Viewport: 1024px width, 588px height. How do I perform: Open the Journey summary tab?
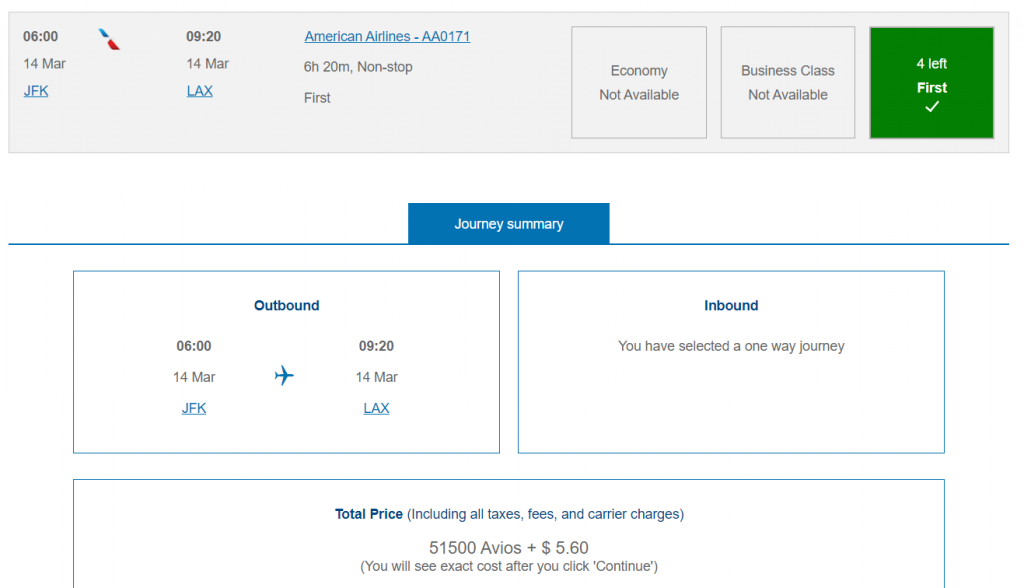pos(508,224)
